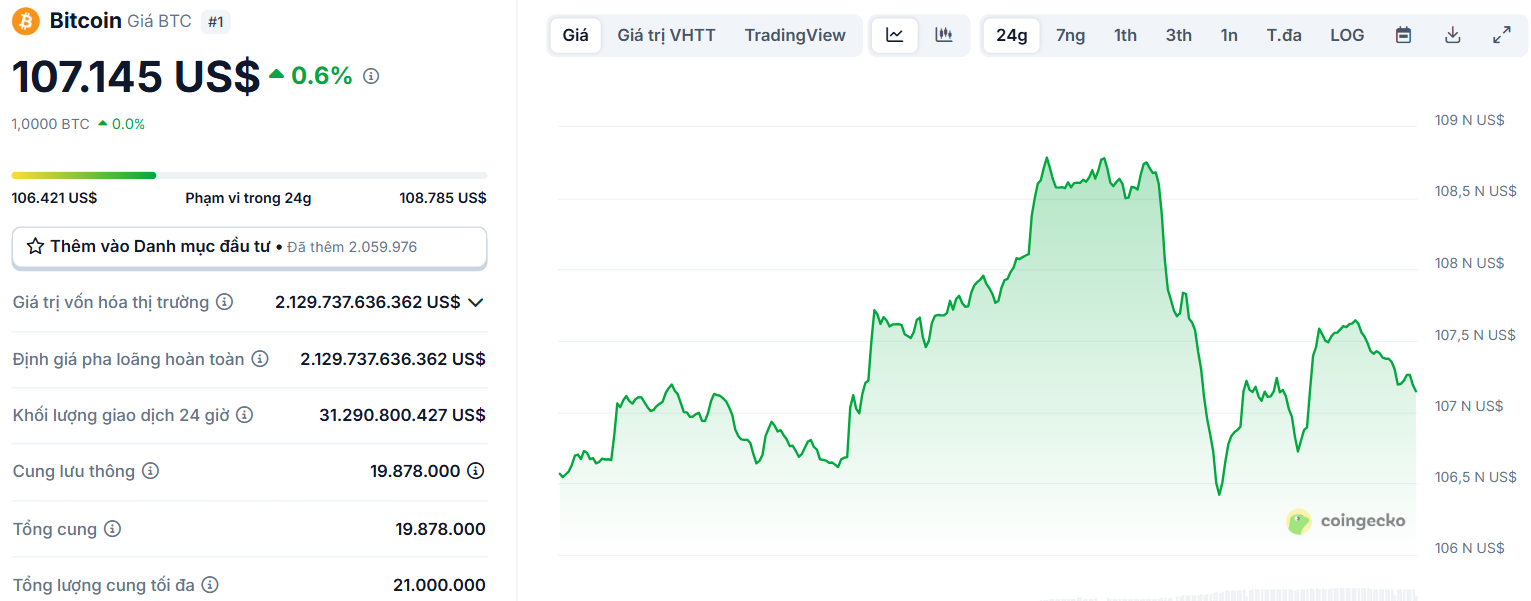The width and height of the screenshot is (1531, 601).
Task: Click the 109 N US$ axis label
Action: pos(1469,120)
